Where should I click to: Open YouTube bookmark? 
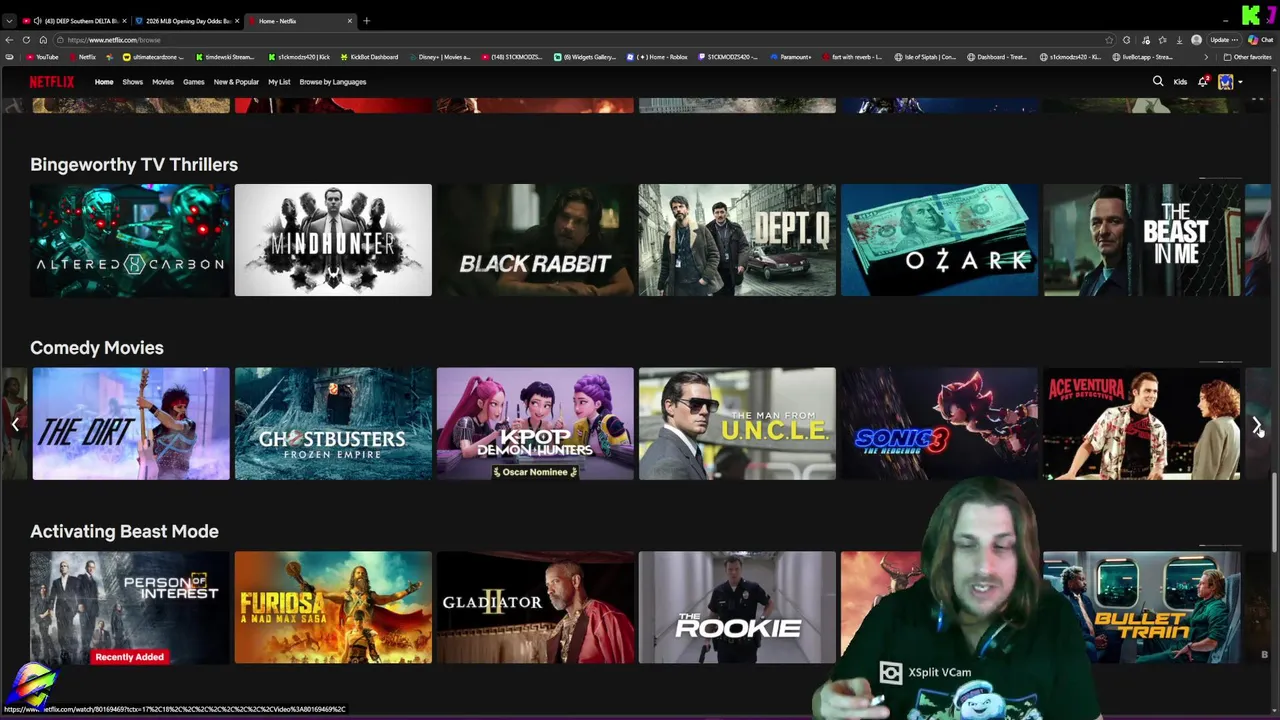pyautogui.click(x=41, y=57)
